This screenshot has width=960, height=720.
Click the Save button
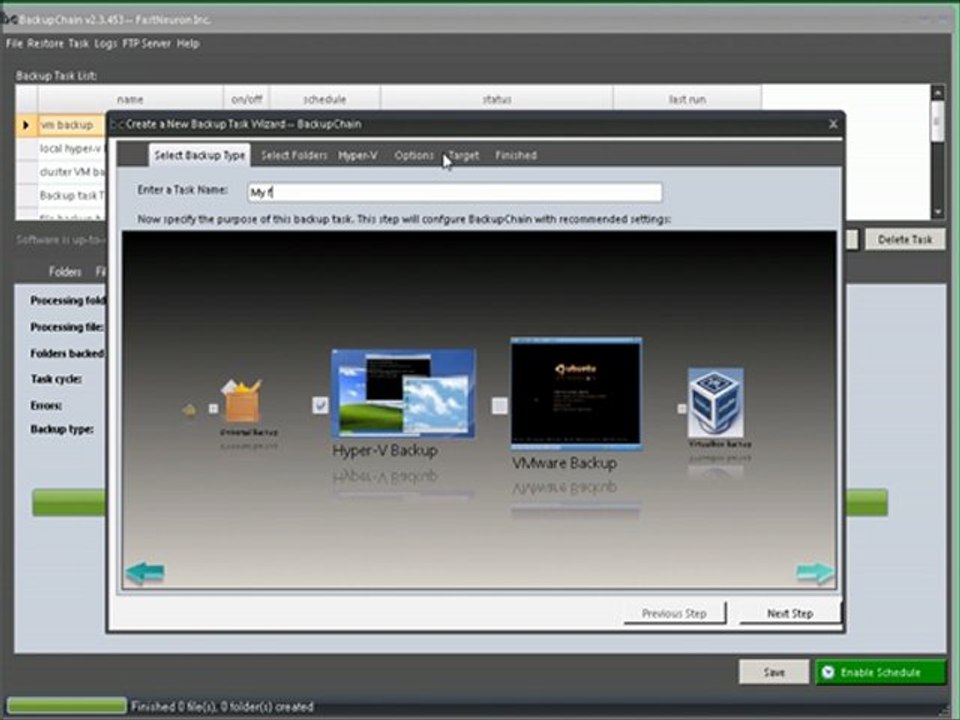click(x=774, y=672)
